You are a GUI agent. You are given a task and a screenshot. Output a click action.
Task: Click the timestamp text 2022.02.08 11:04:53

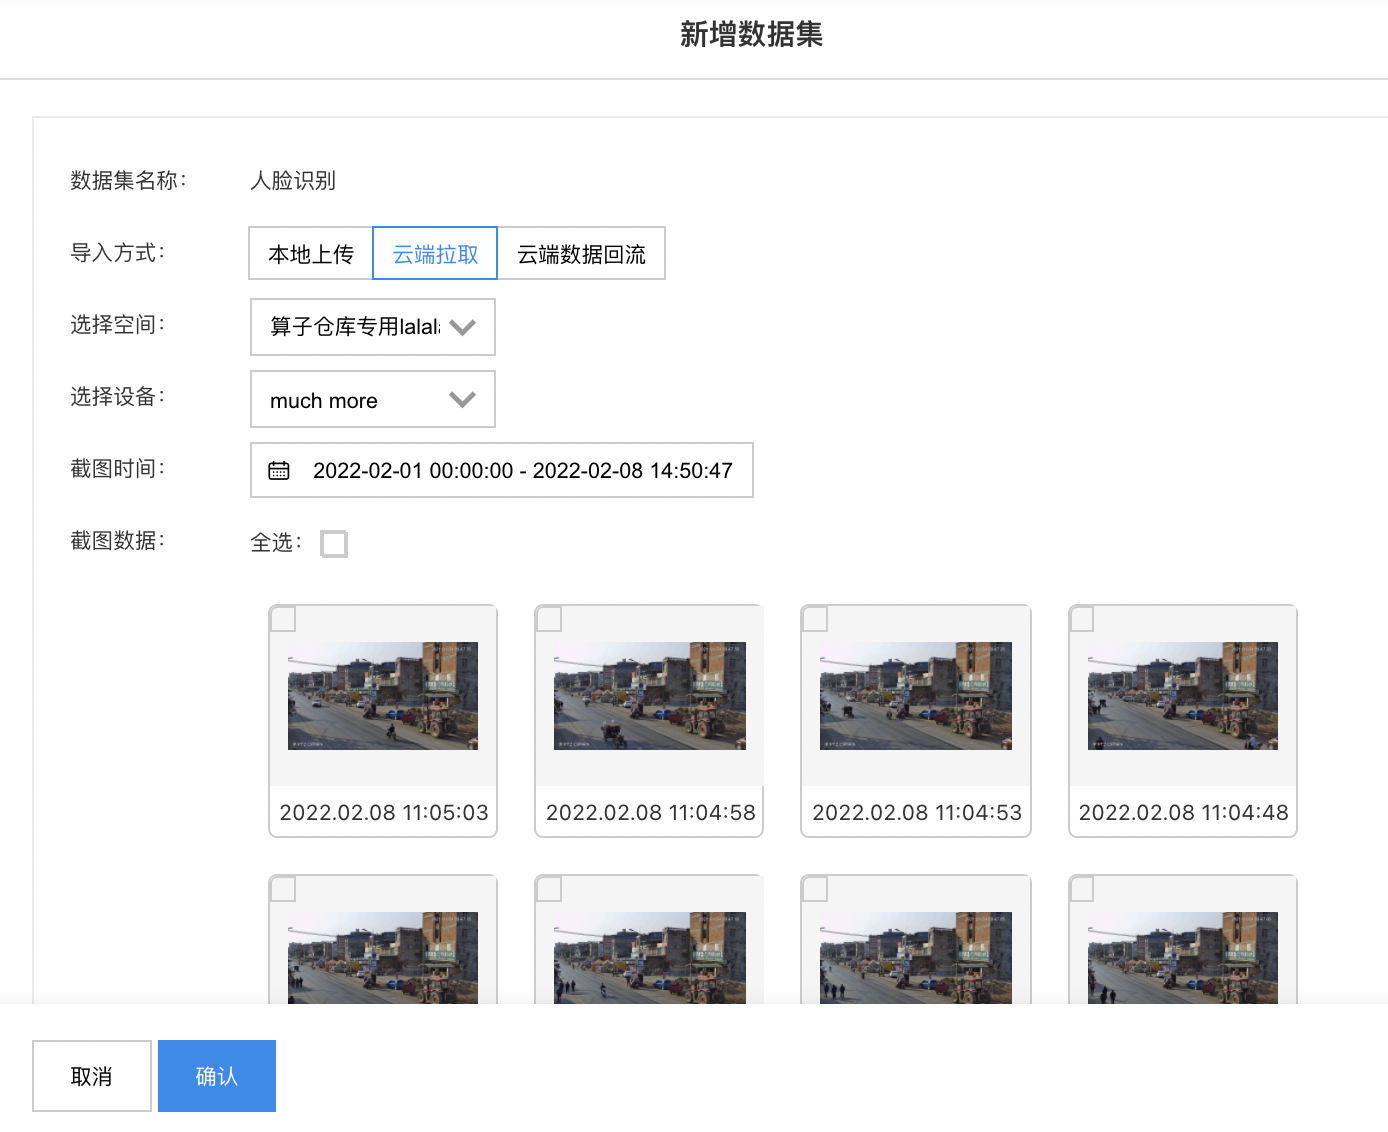pyautogui.click(x=917, y=812)
